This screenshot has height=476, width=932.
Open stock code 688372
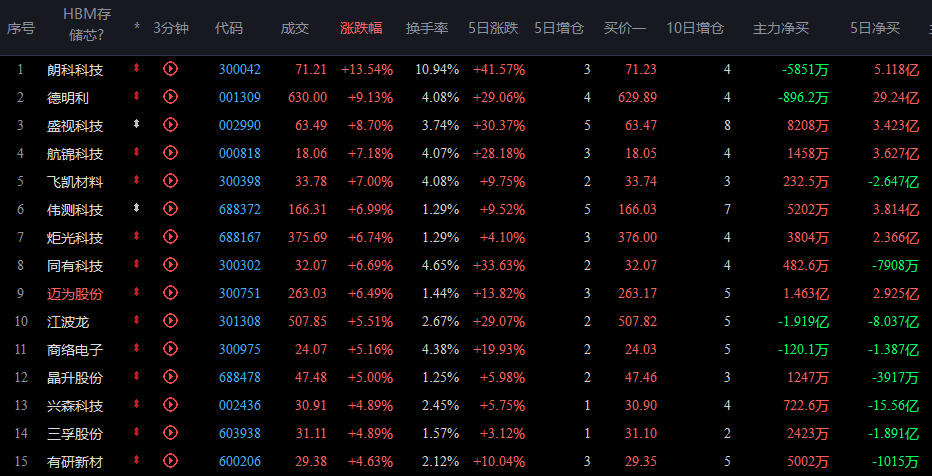pyautogui.click(x=240, y=209)
